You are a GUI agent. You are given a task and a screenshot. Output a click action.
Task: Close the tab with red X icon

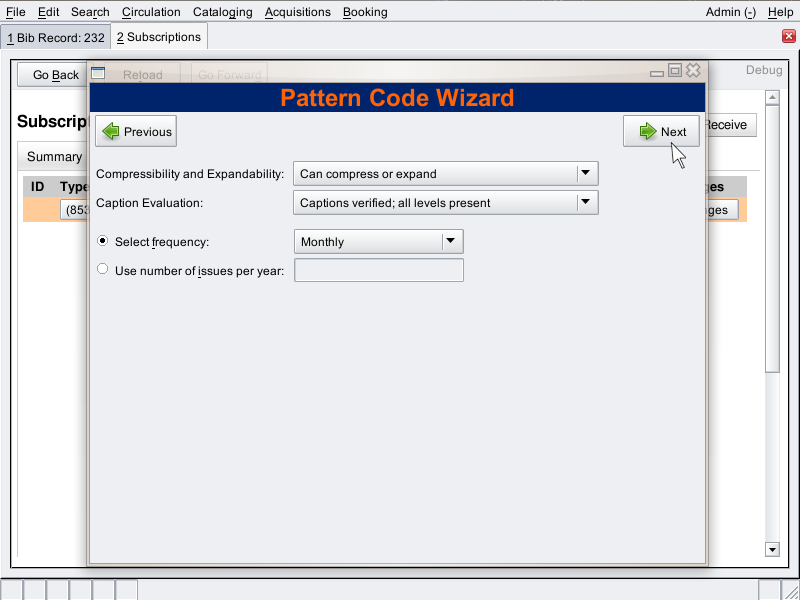[x=788, y=37]
